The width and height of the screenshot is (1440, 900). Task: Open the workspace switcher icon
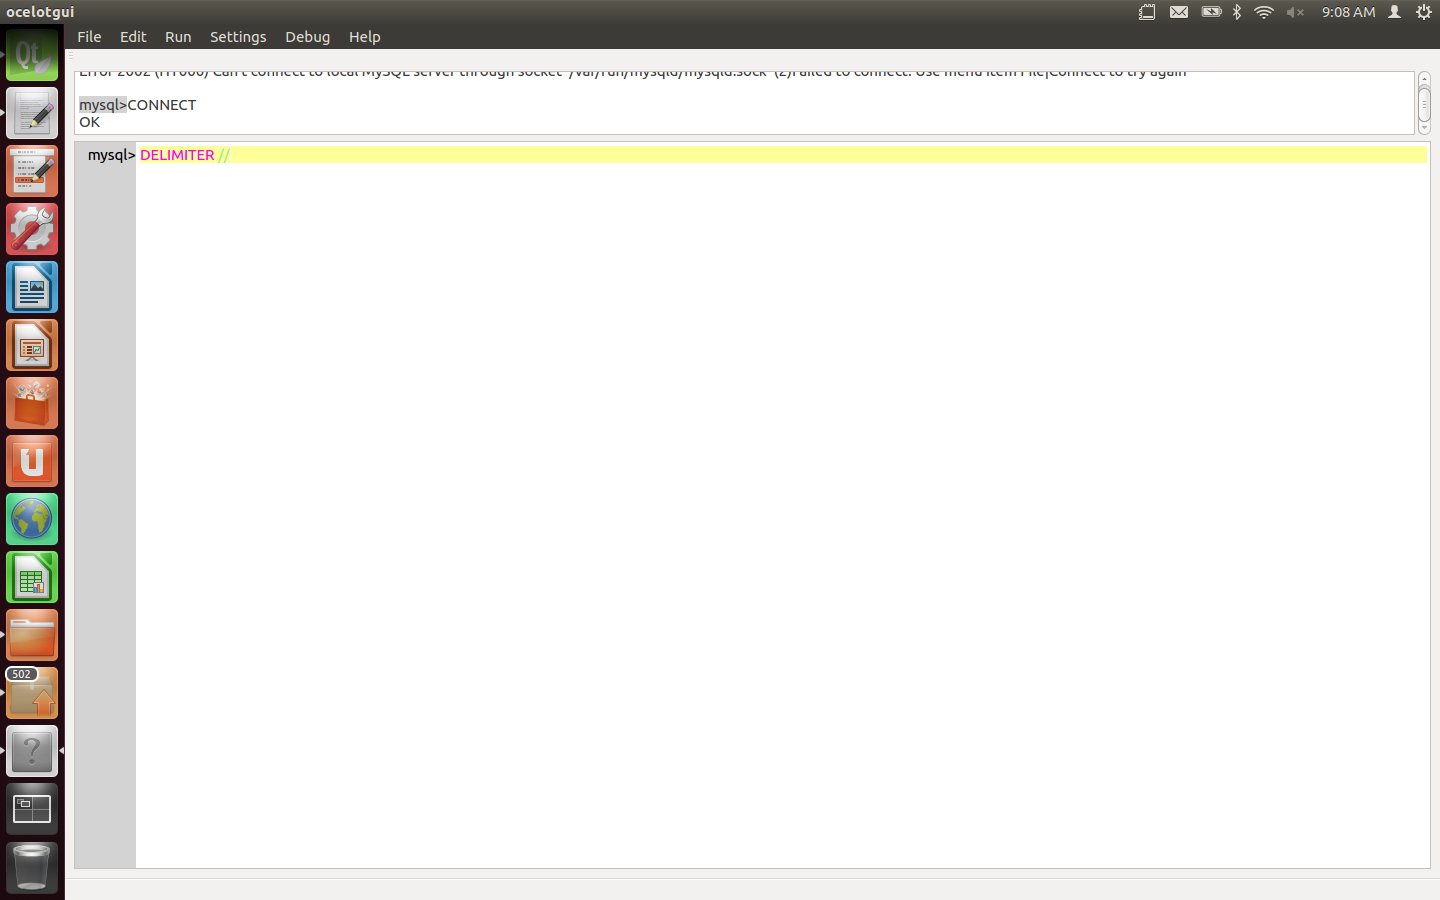[32, 809]
